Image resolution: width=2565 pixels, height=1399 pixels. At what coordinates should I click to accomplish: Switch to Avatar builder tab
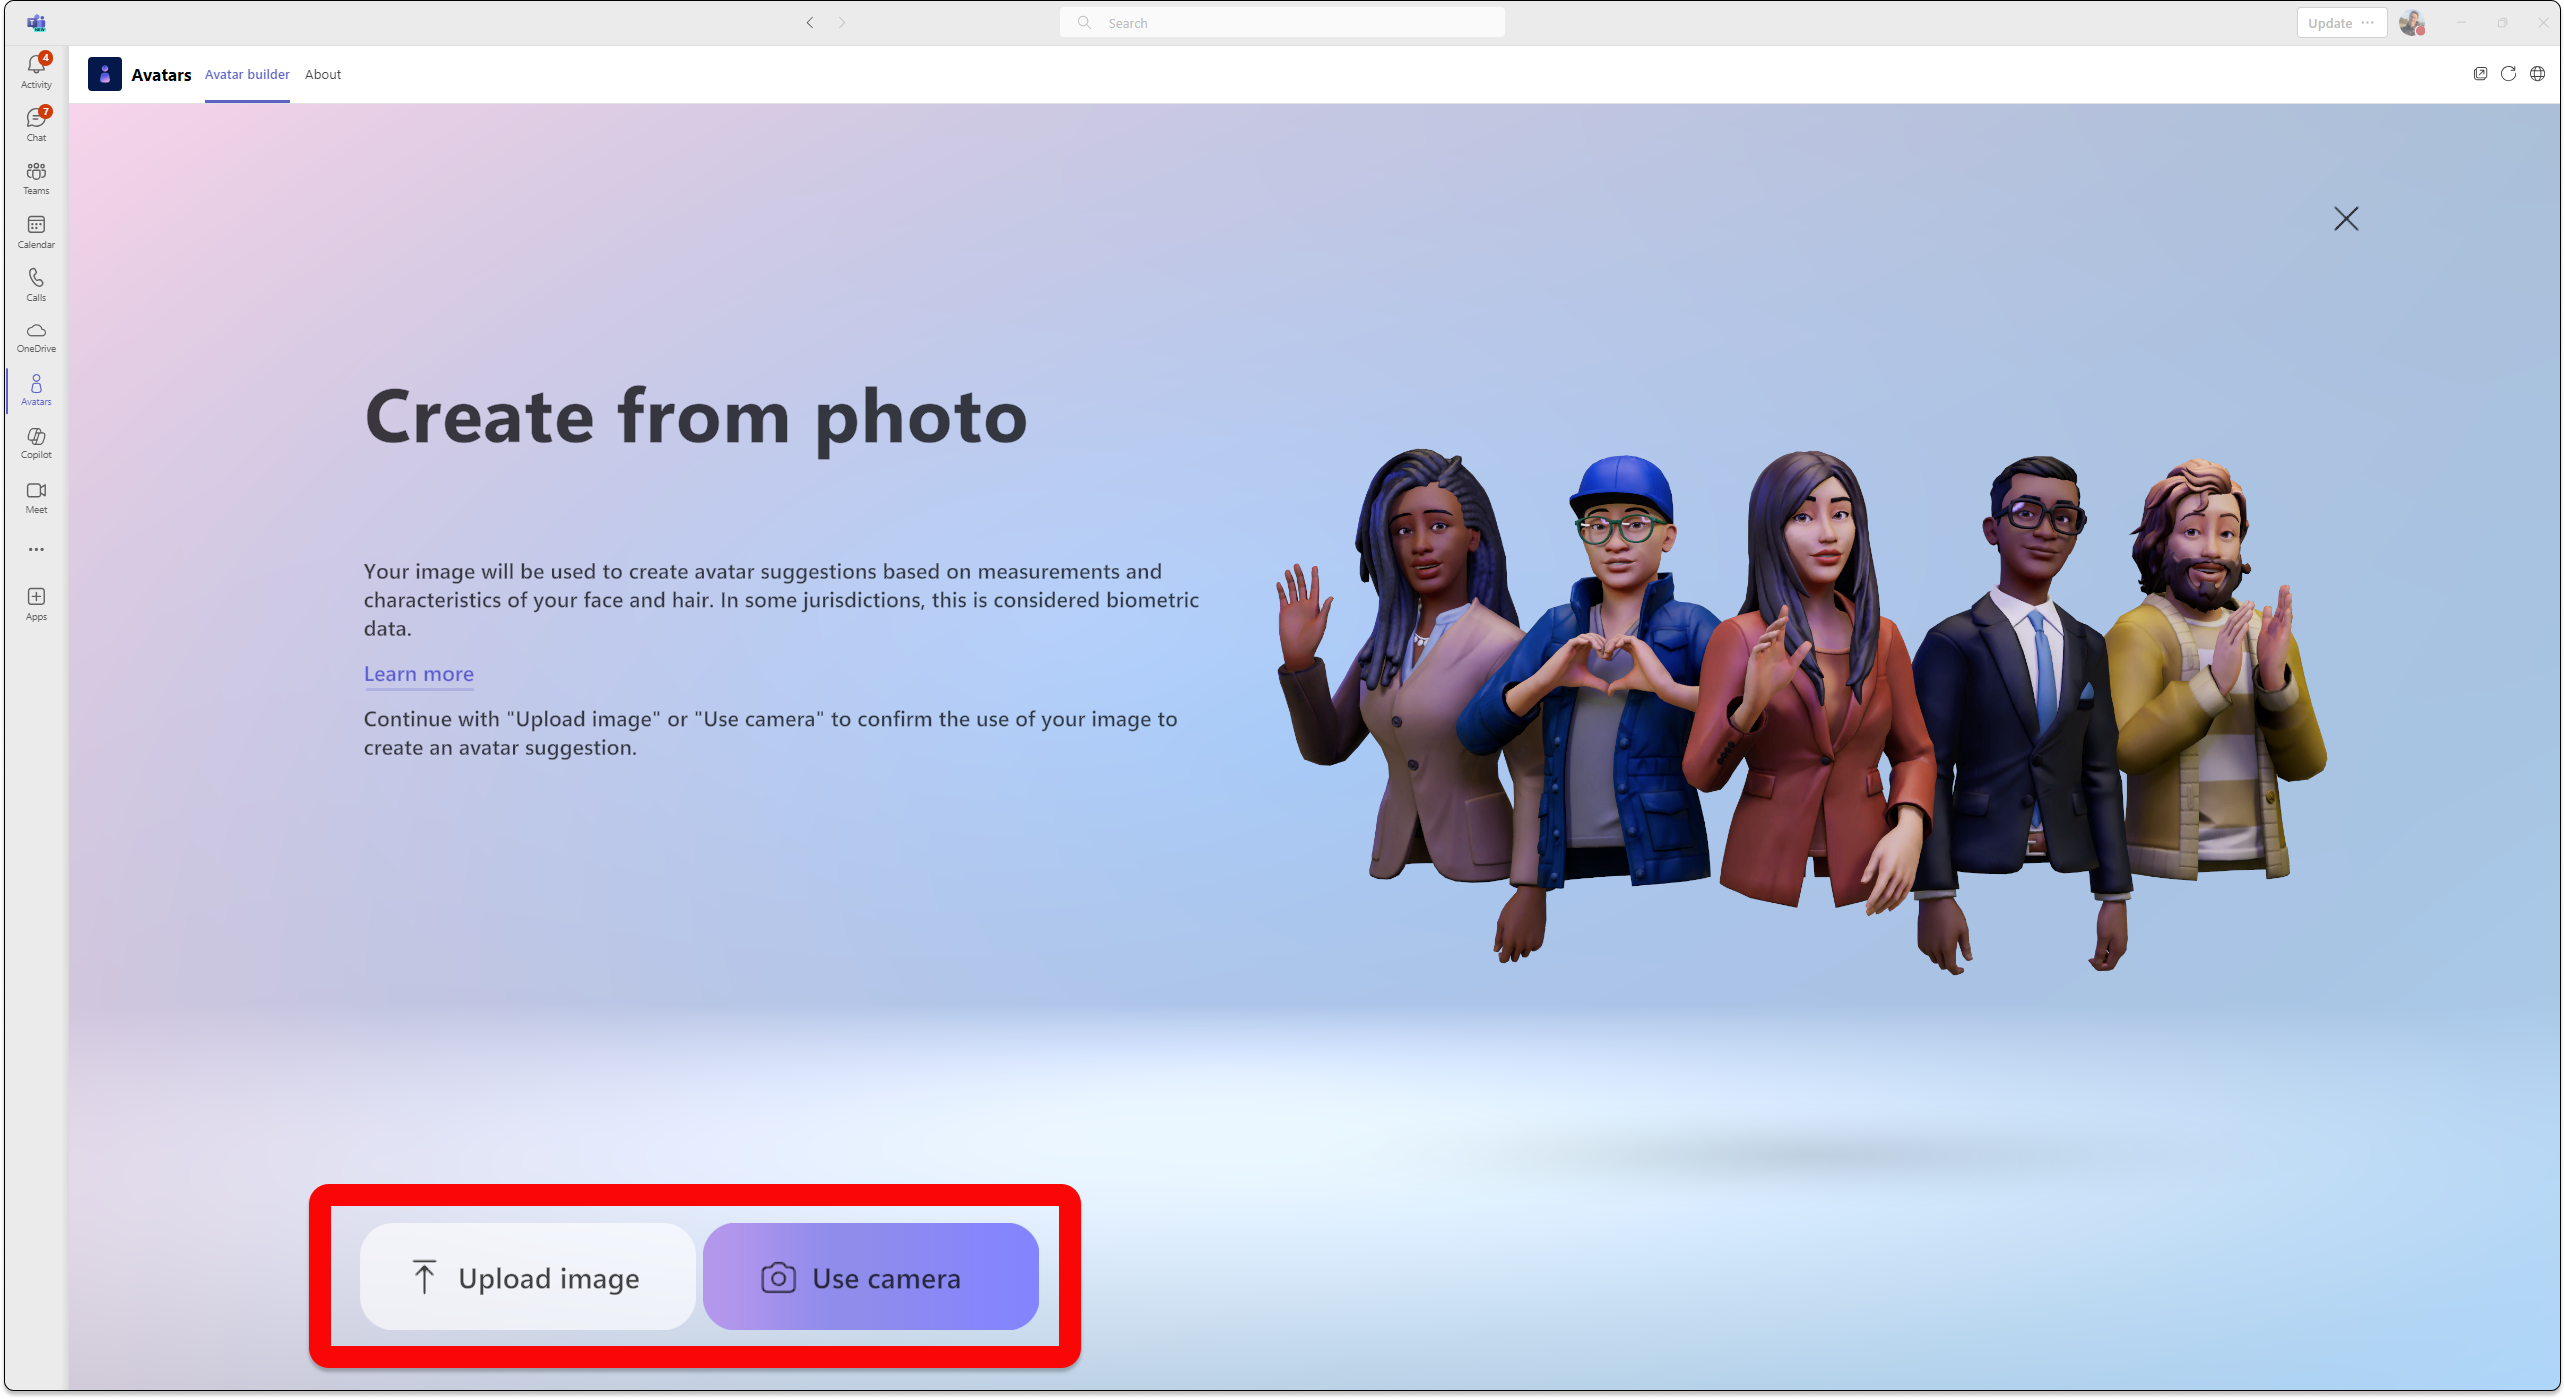click(246, 74)
